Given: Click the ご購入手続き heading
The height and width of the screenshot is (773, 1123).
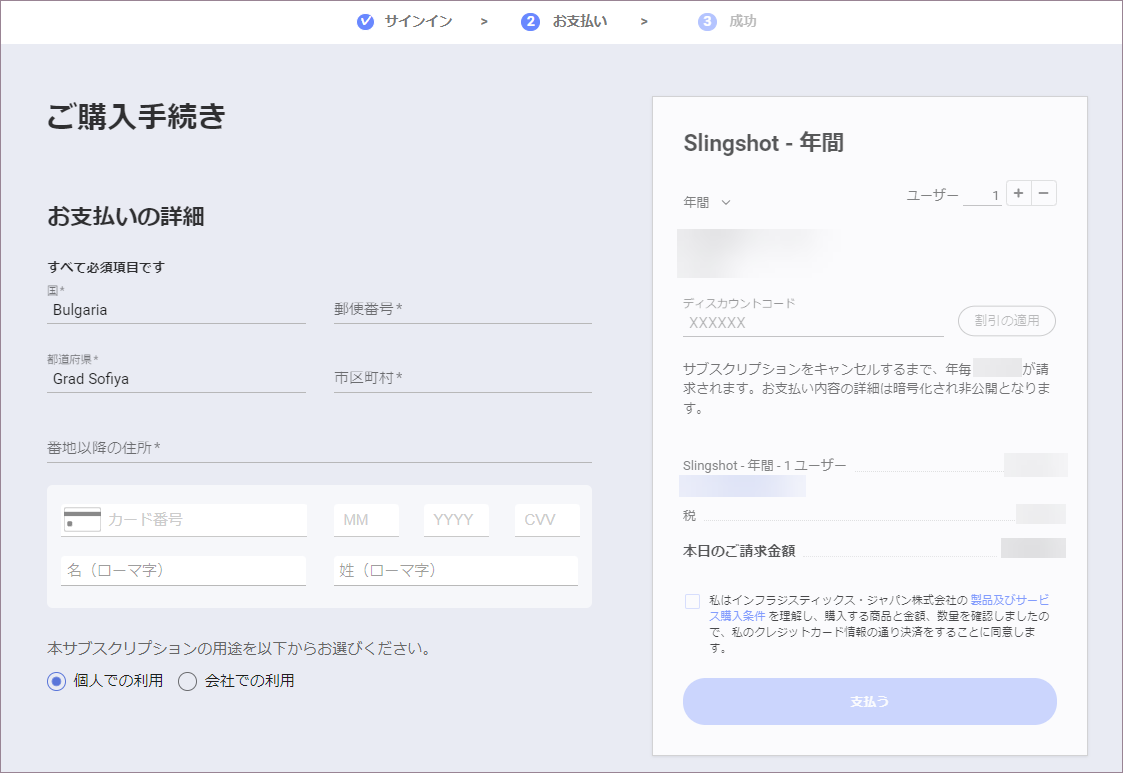Looking at the screenshot, I should (x=136, y=116).
